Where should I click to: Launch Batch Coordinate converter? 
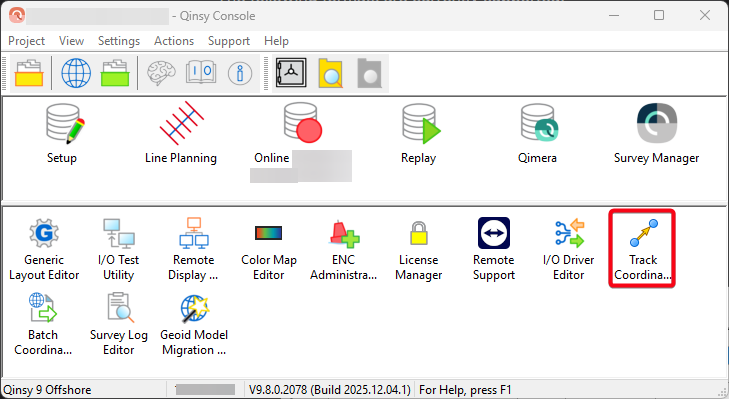(43, 325)
